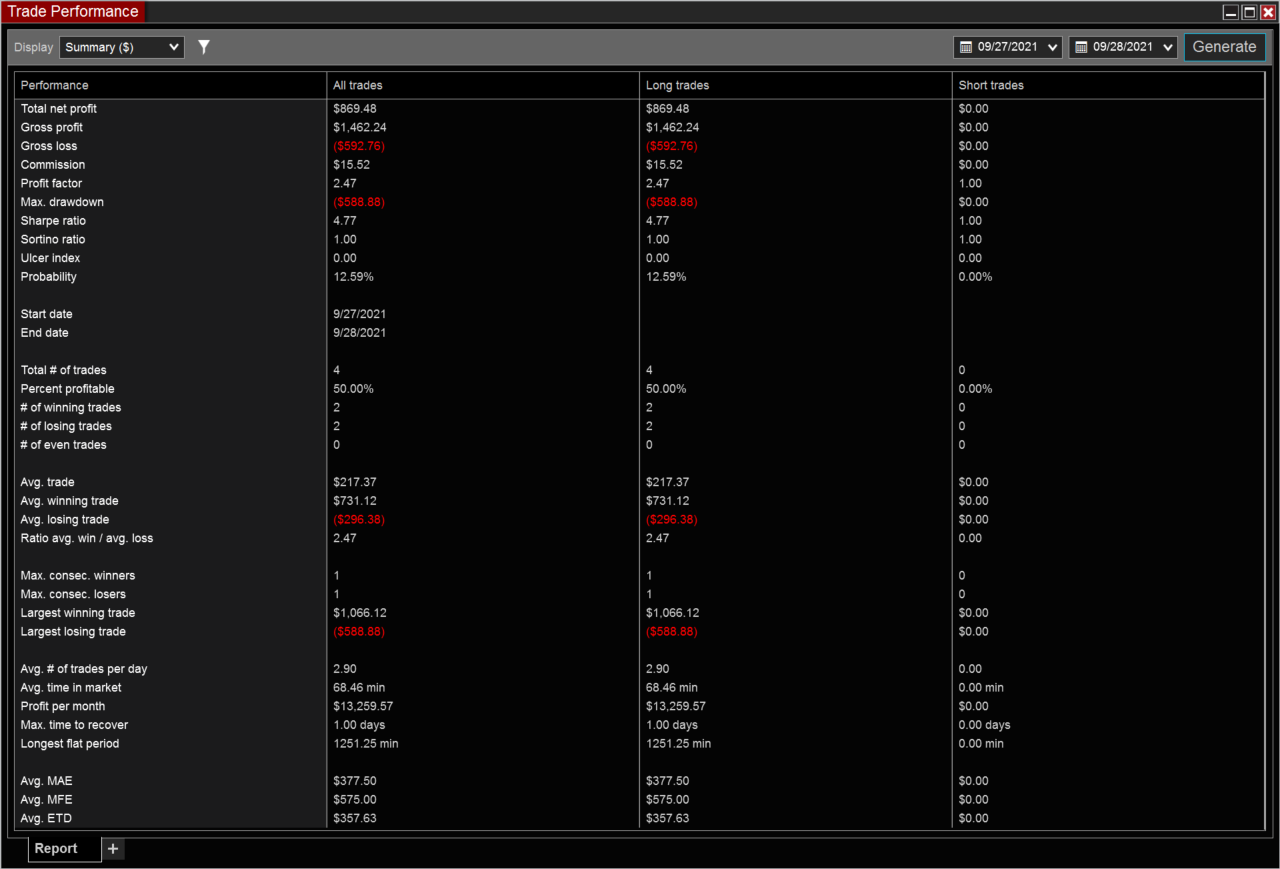This screenshot has height=869, width=1280.
Task: Select the # of losing trades row label
Action: 66,426
